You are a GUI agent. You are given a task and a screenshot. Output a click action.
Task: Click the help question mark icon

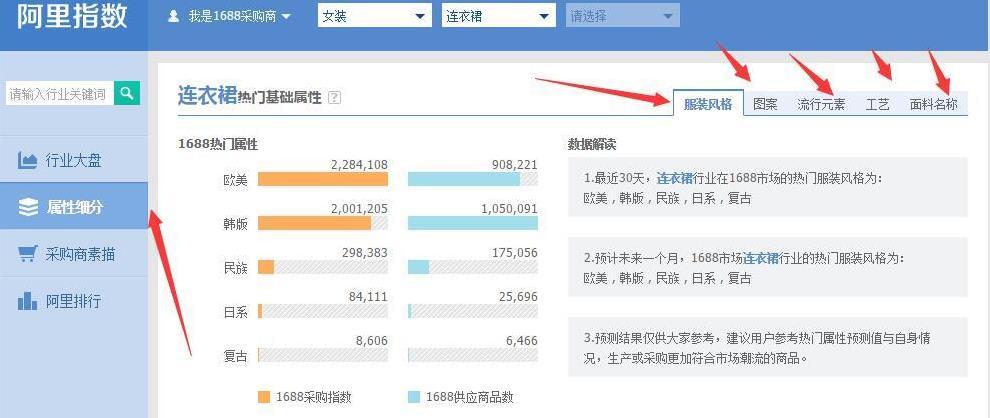[x=335, y=98]
